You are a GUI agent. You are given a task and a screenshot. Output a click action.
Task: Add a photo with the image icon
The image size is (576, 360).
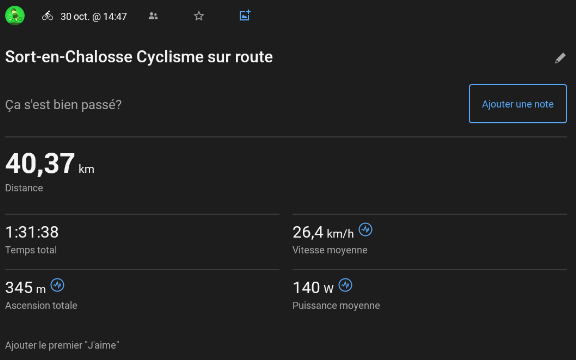click(x=245, y=15)
